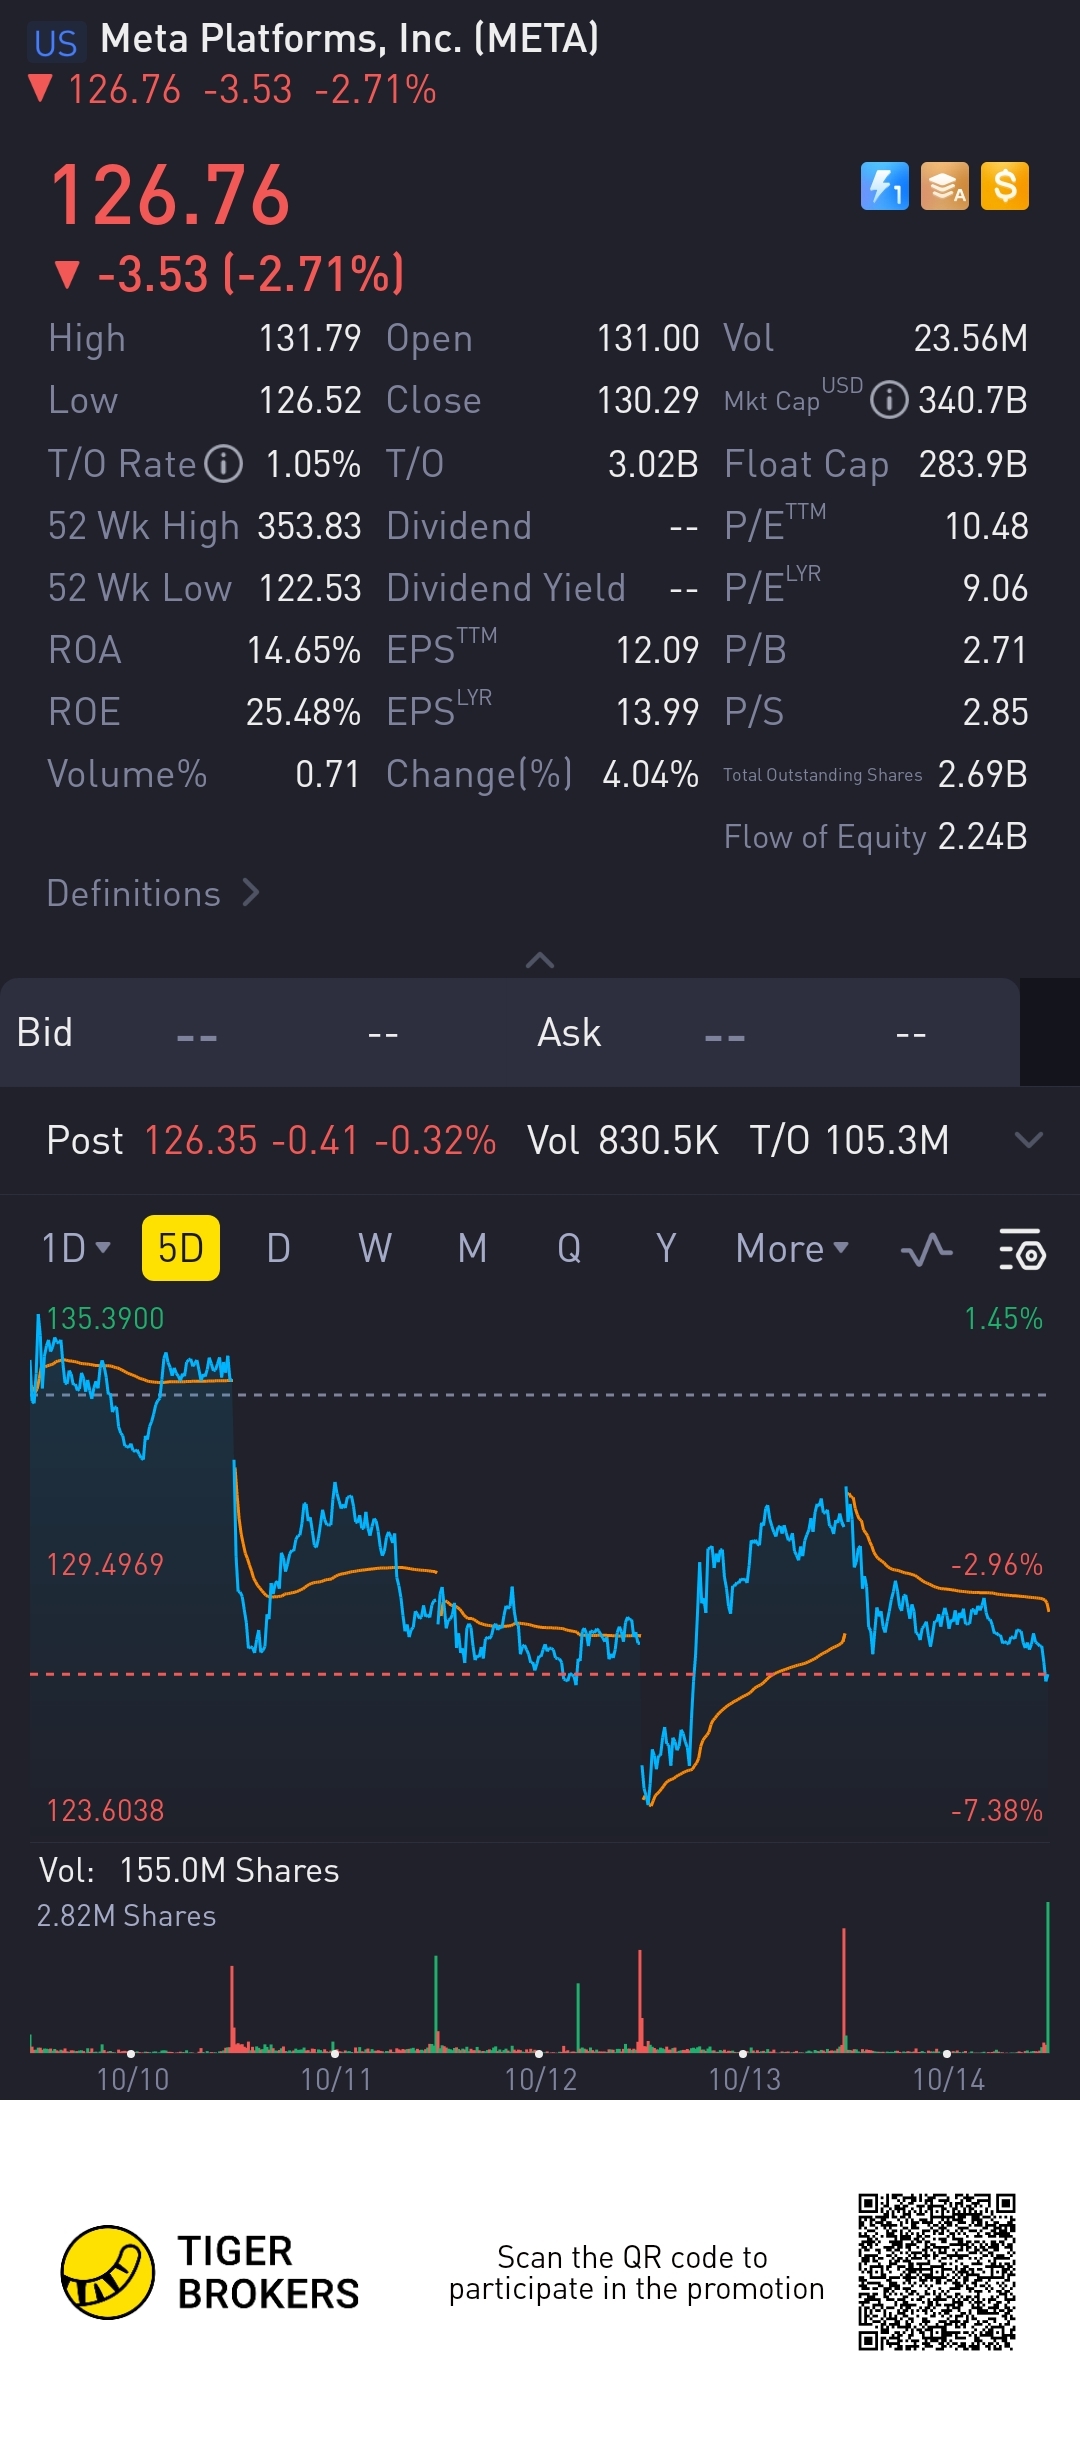The height and width of the screenshot is (2445, 1080).
Task: Tap the Bid and Ask quote bar
Action: click(508, 1033)
